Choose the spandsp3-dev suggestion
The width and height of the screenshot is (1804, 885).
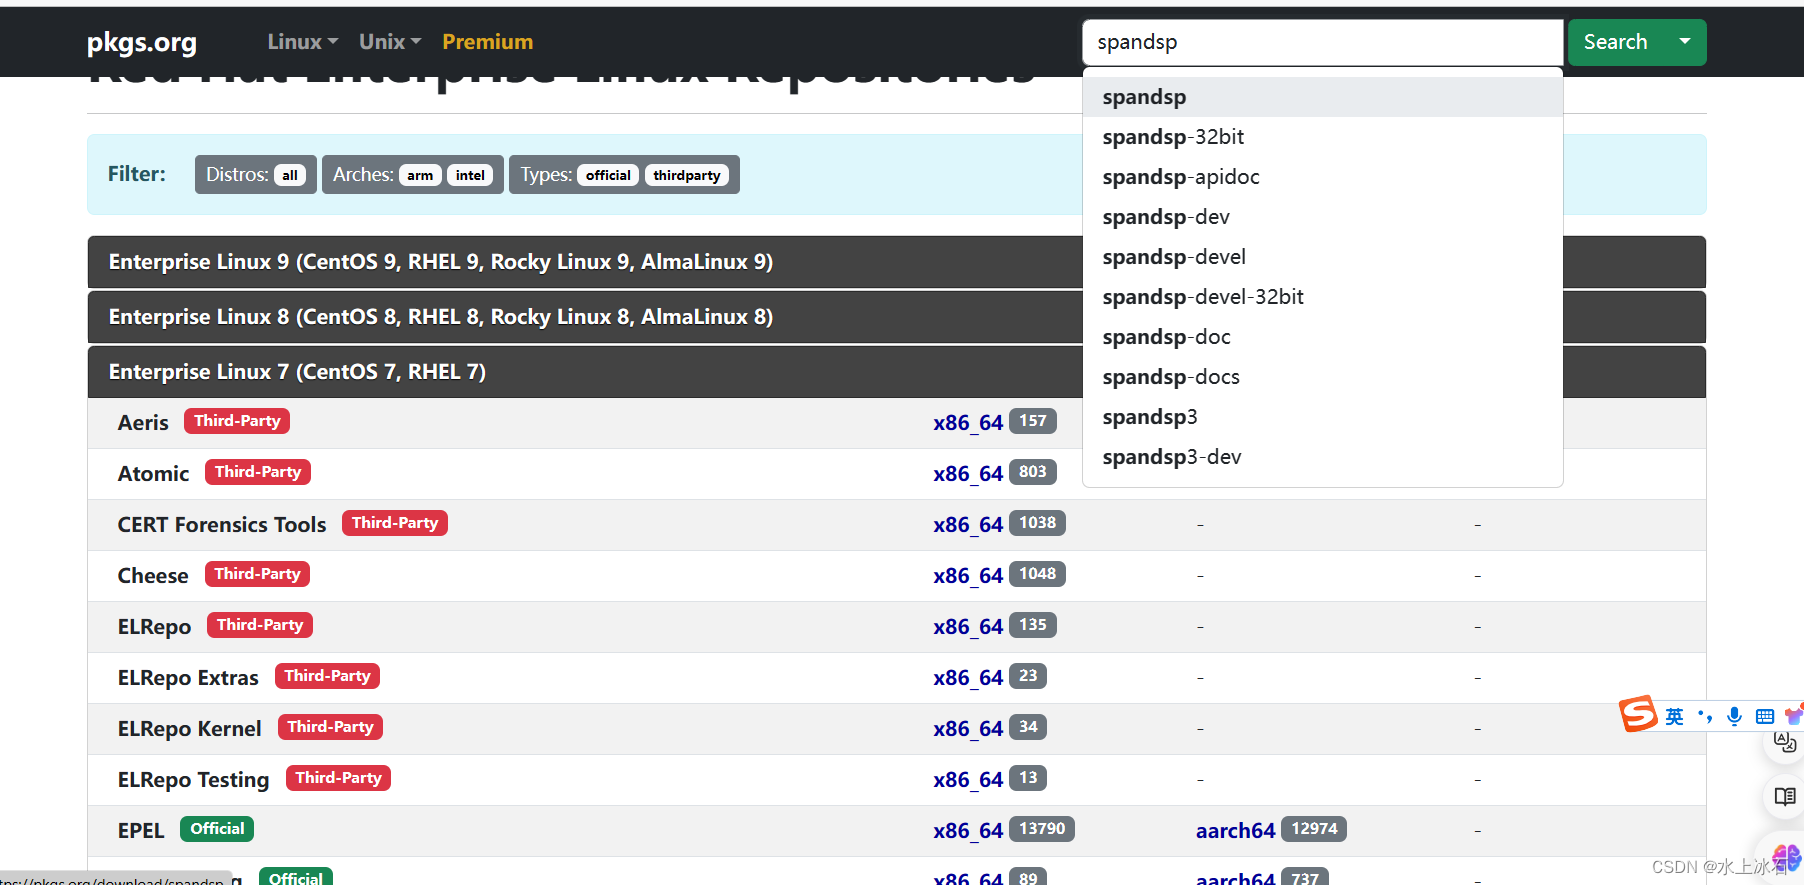pyautogui.click(x=1322, y=457)
